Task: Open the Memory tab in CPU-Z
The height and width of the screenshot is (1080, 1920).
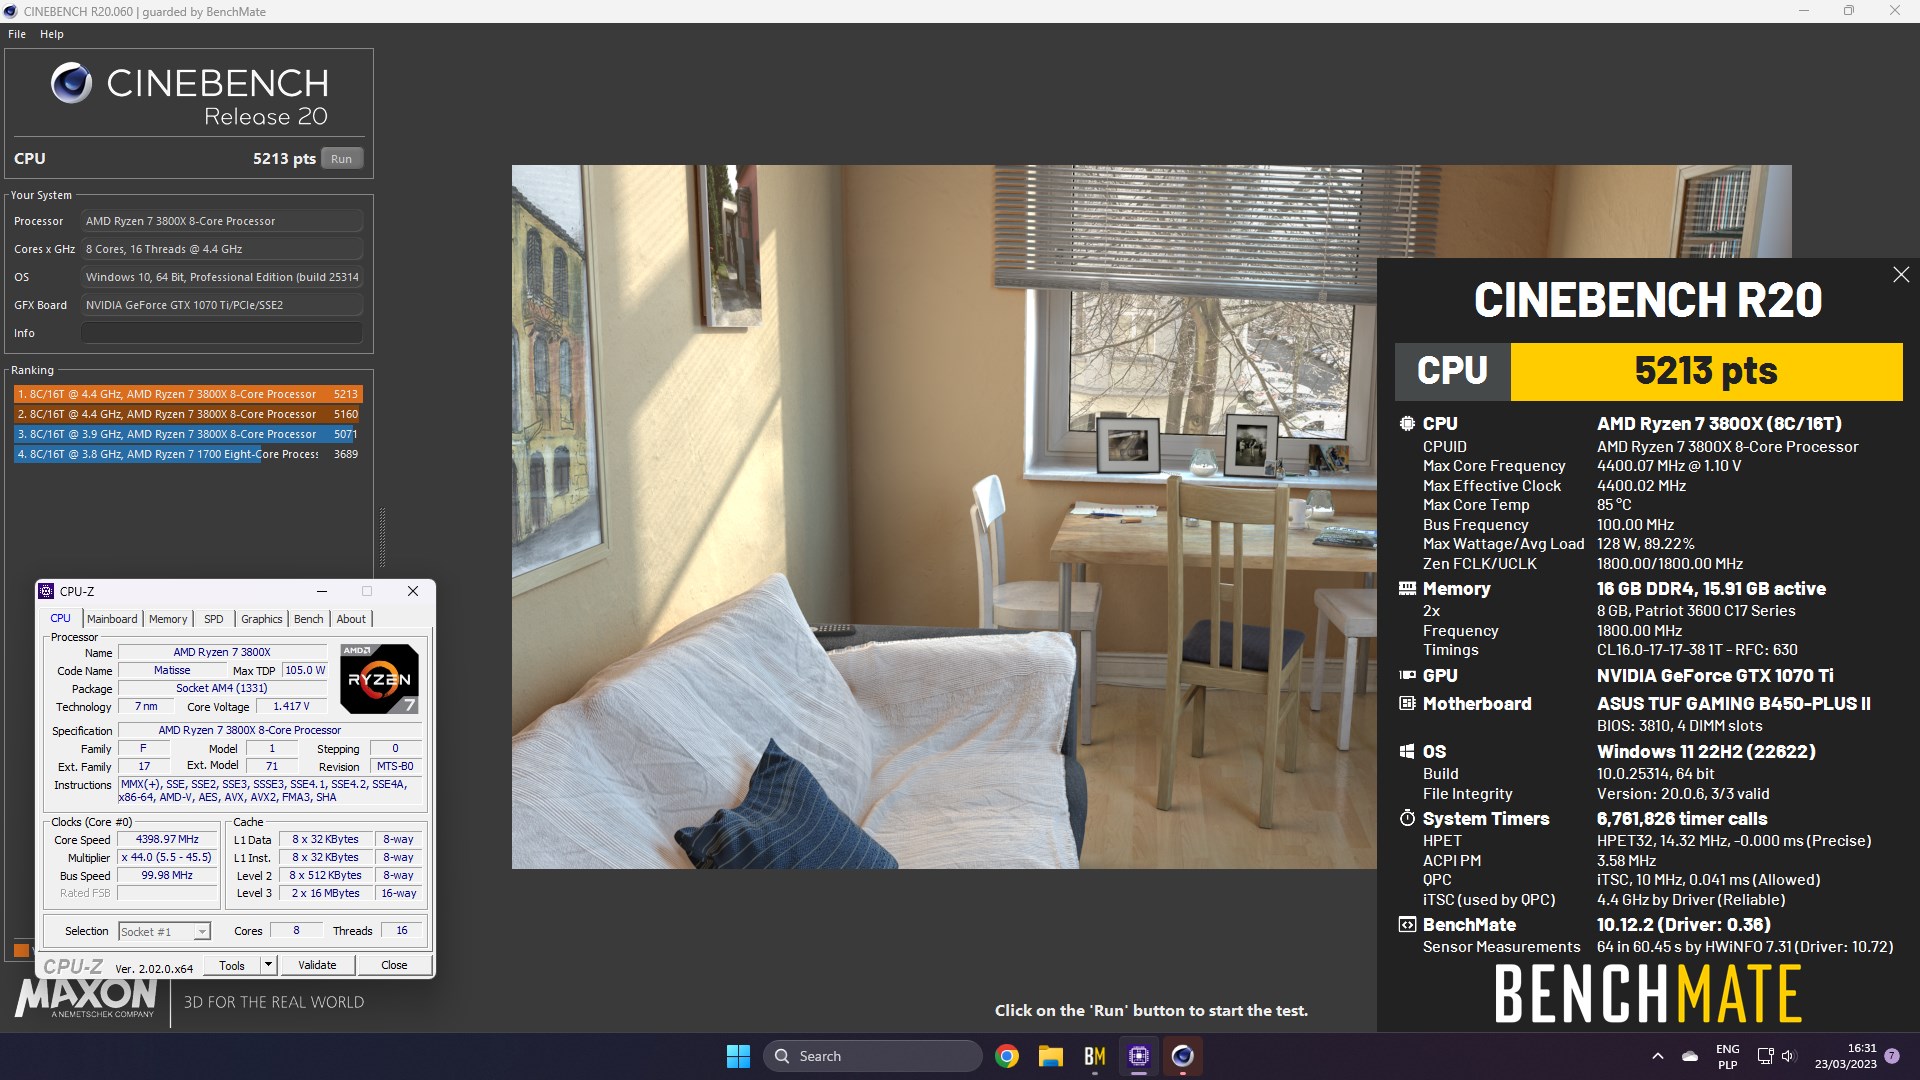Action: 168,619
